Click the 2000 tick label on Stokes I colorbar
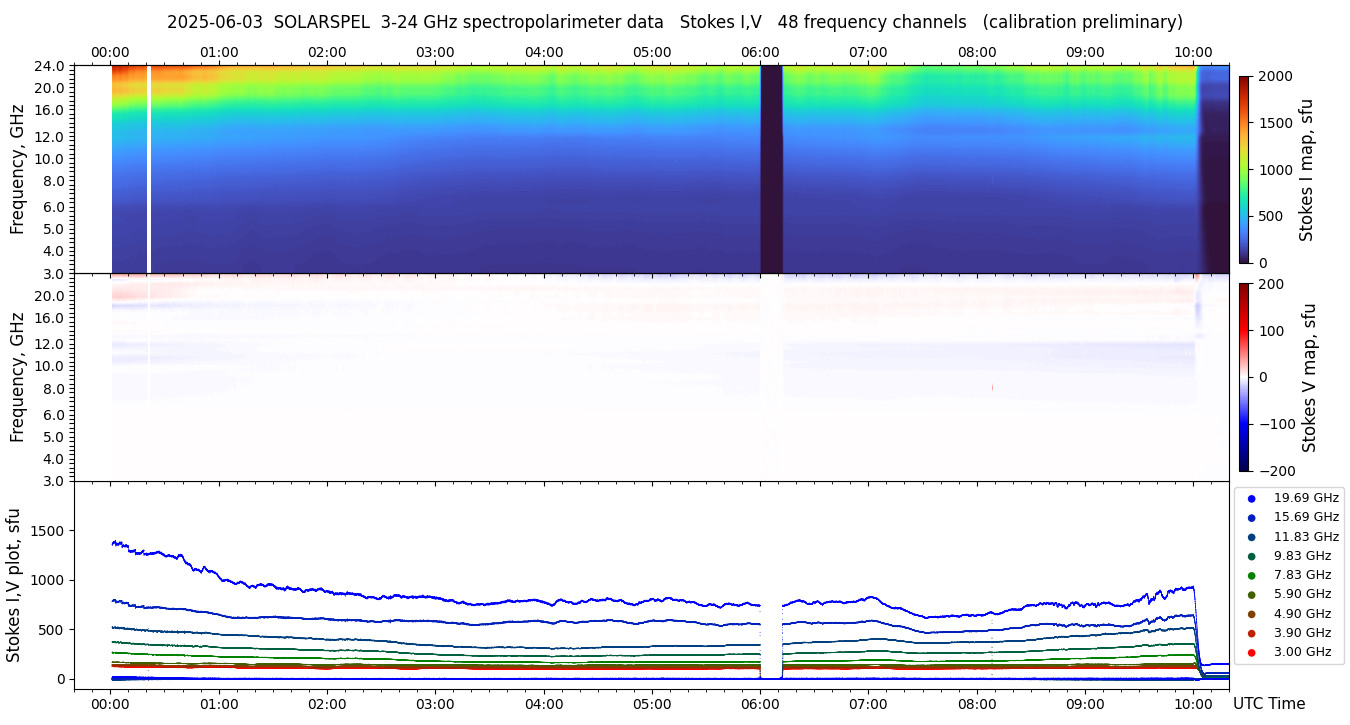1350x725 pixels. pos(1275,76)
